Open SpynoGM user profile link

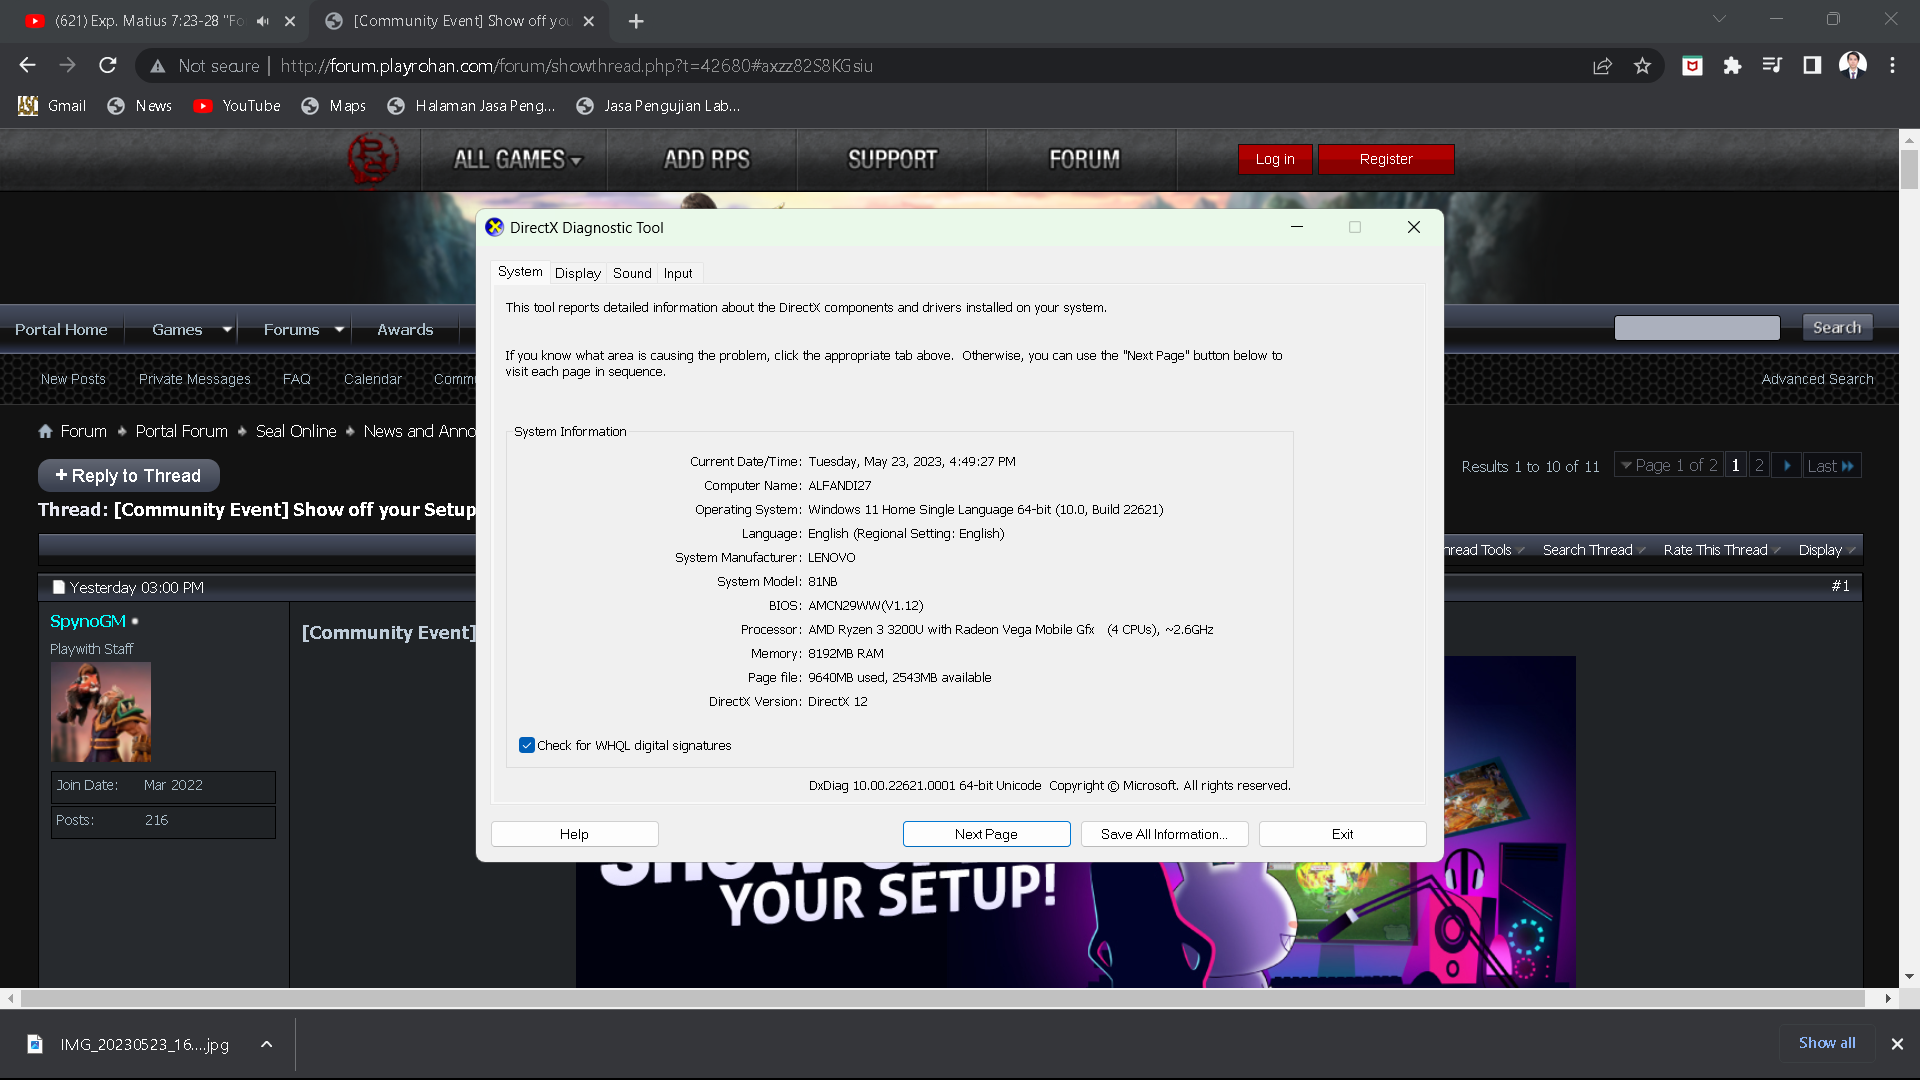coord(88,621)
